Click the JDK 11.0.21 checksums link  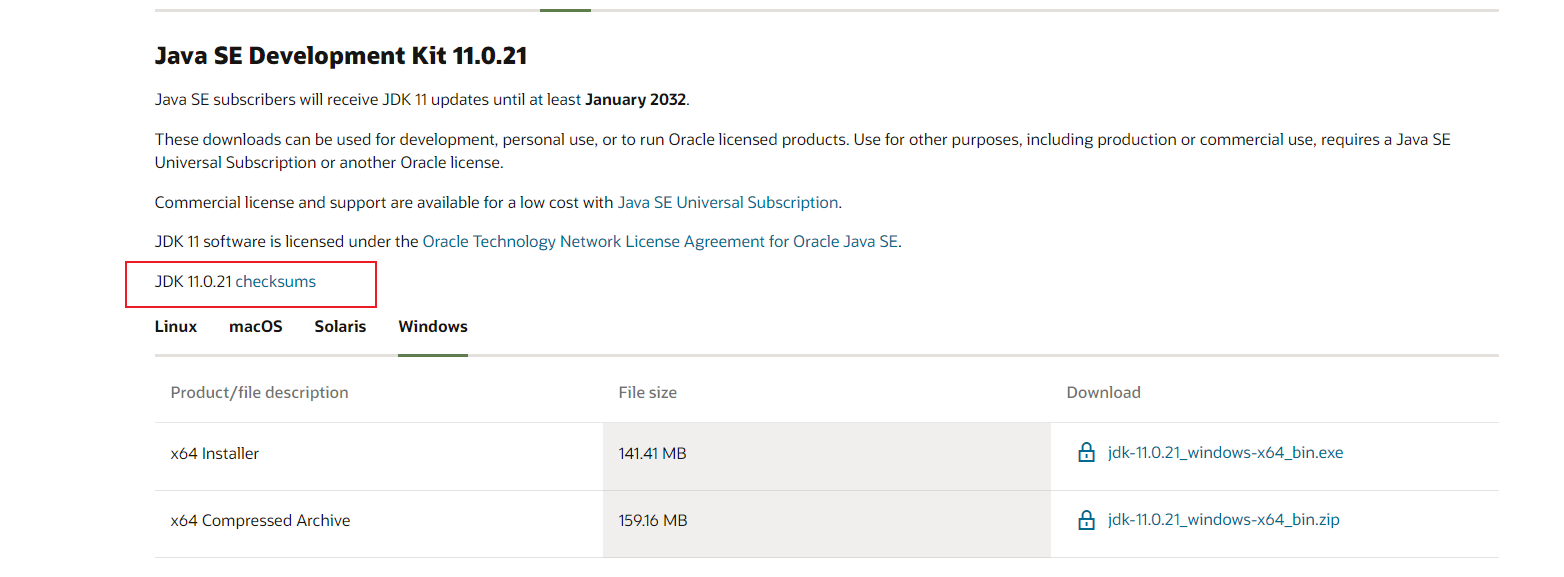[x=275, y=282]
